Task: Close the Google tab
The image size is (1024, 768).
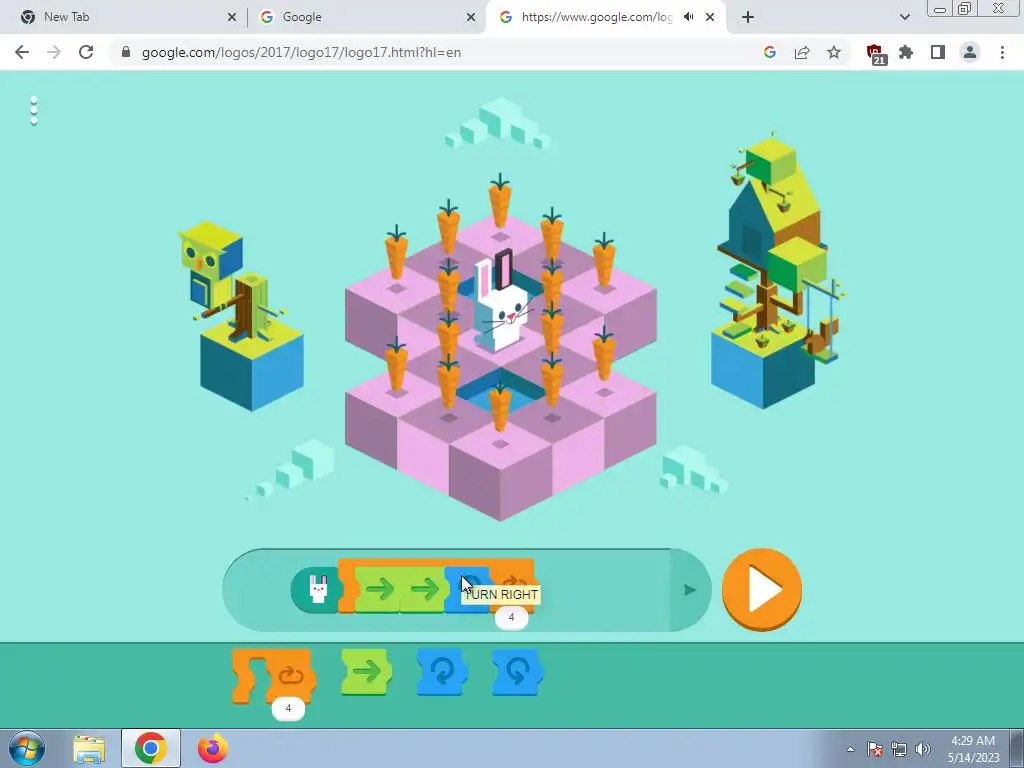Action: tap(471, 17)
